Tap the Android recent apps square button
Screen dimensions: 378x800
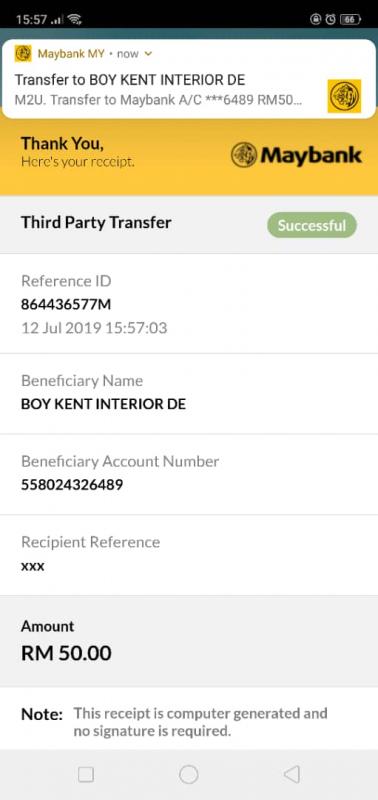86,774
